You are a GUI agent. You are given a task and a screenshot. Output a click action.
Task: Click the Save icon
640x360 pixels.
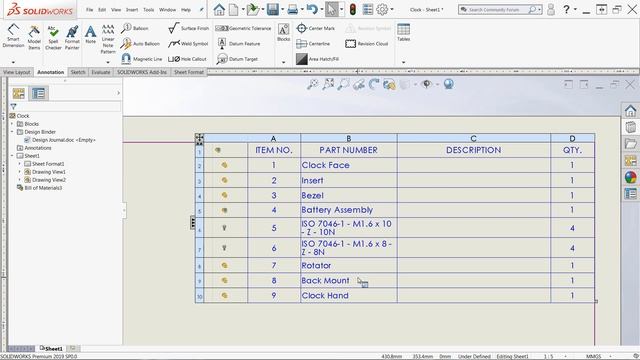(x=273, y=9)
